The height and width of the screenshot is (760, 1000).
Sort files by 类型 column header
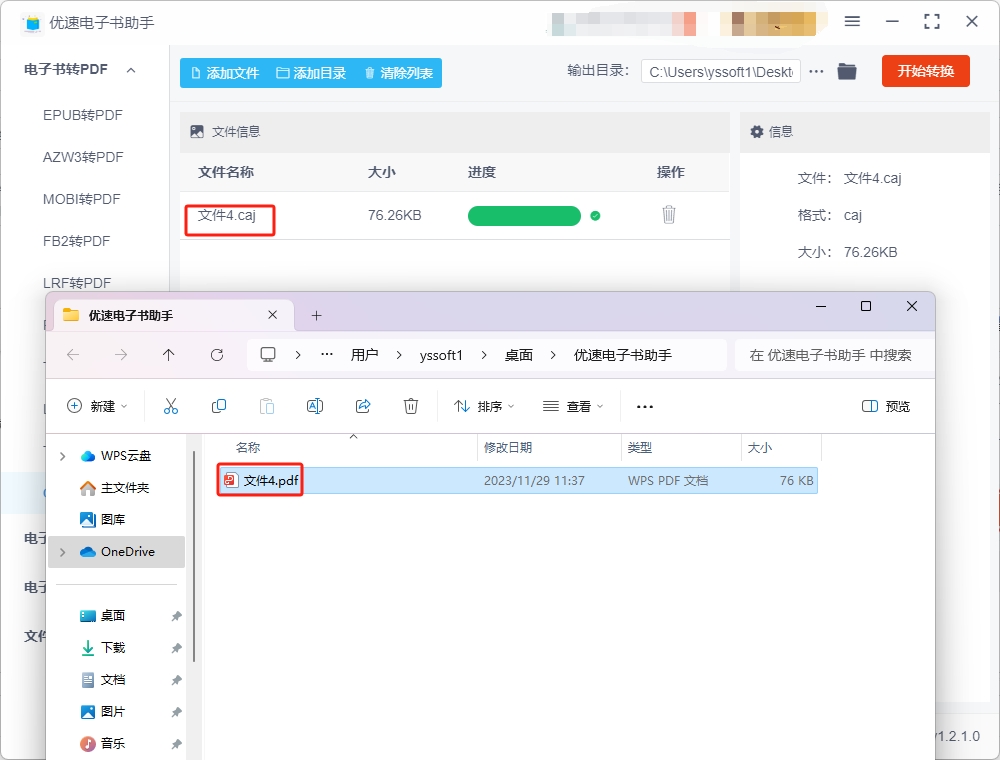tap(640, 448)
